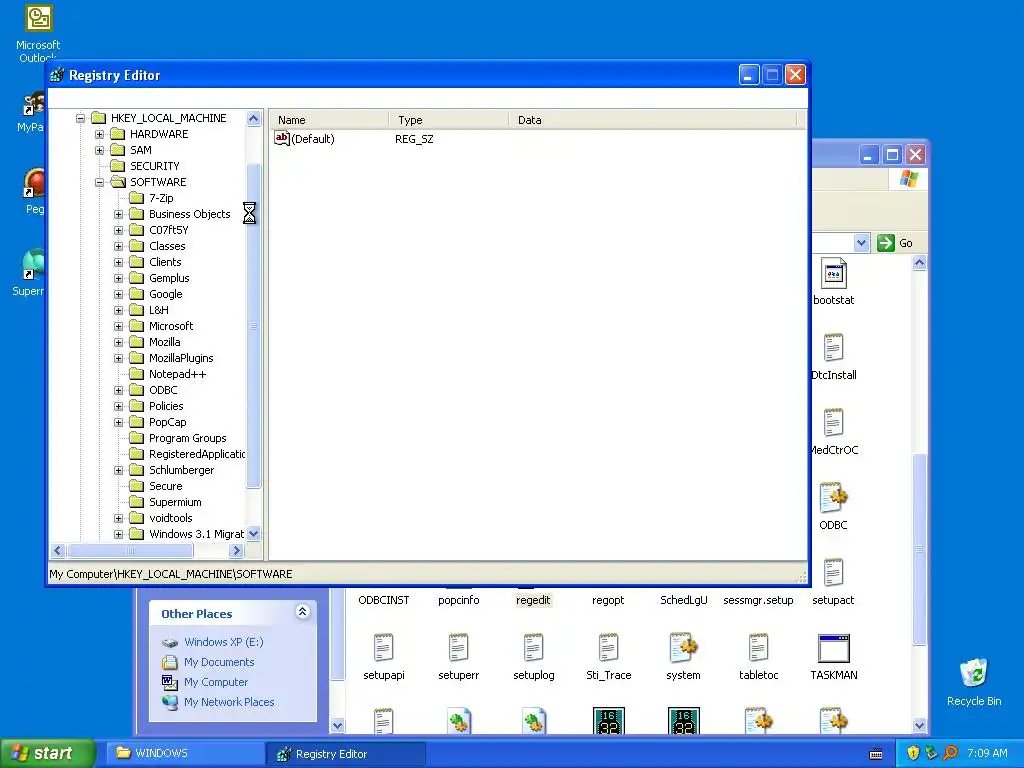Screen dimensions: 1024x768
Task: Select the TASKMAN application icon
Action: [x=833, y=648]
